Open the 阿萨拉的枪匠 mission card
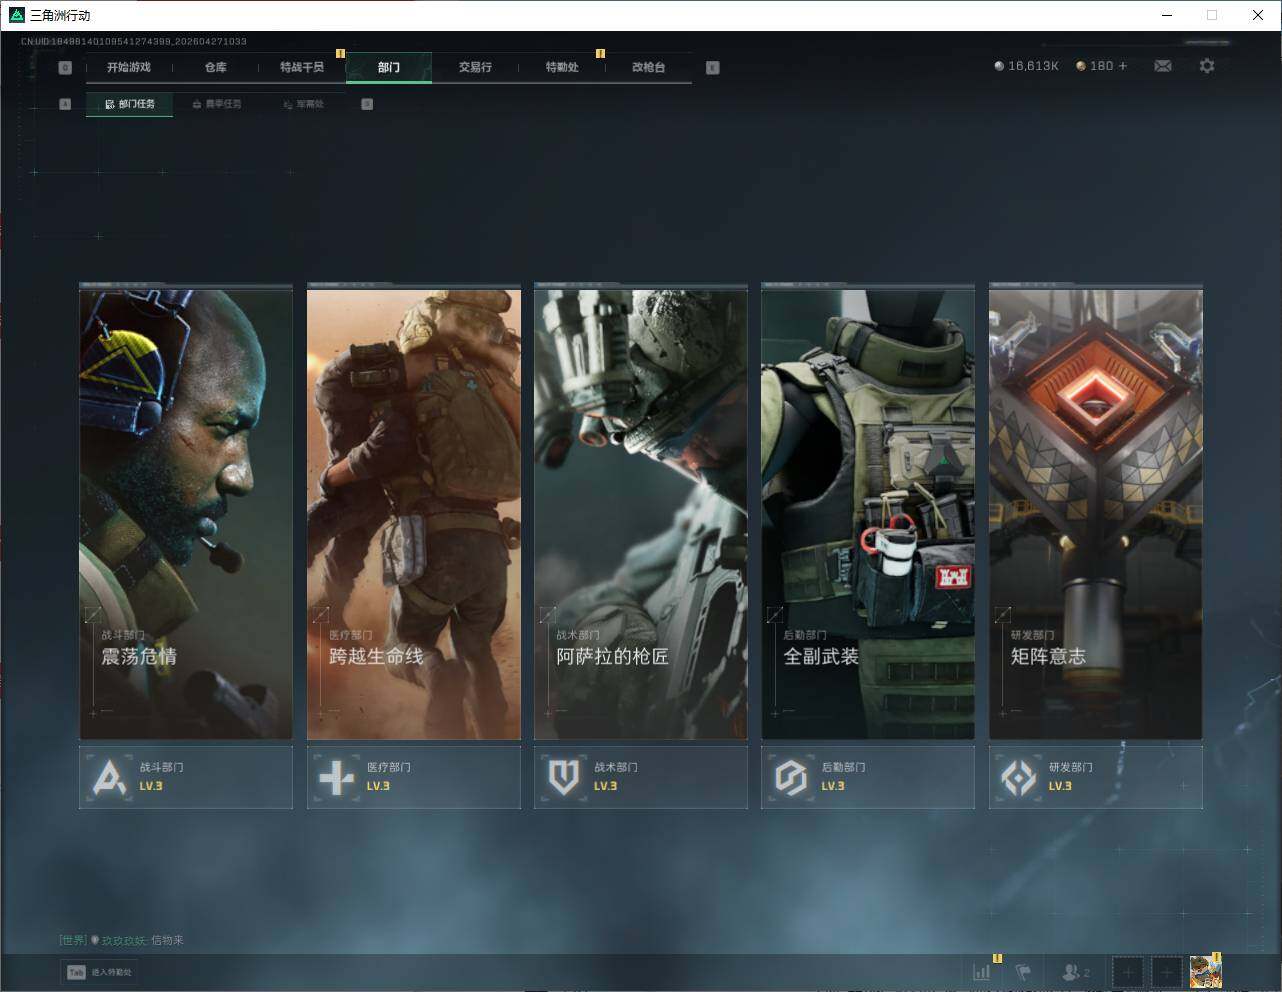Viewport: 1282px width, 992px height. [x=641, y=513]
